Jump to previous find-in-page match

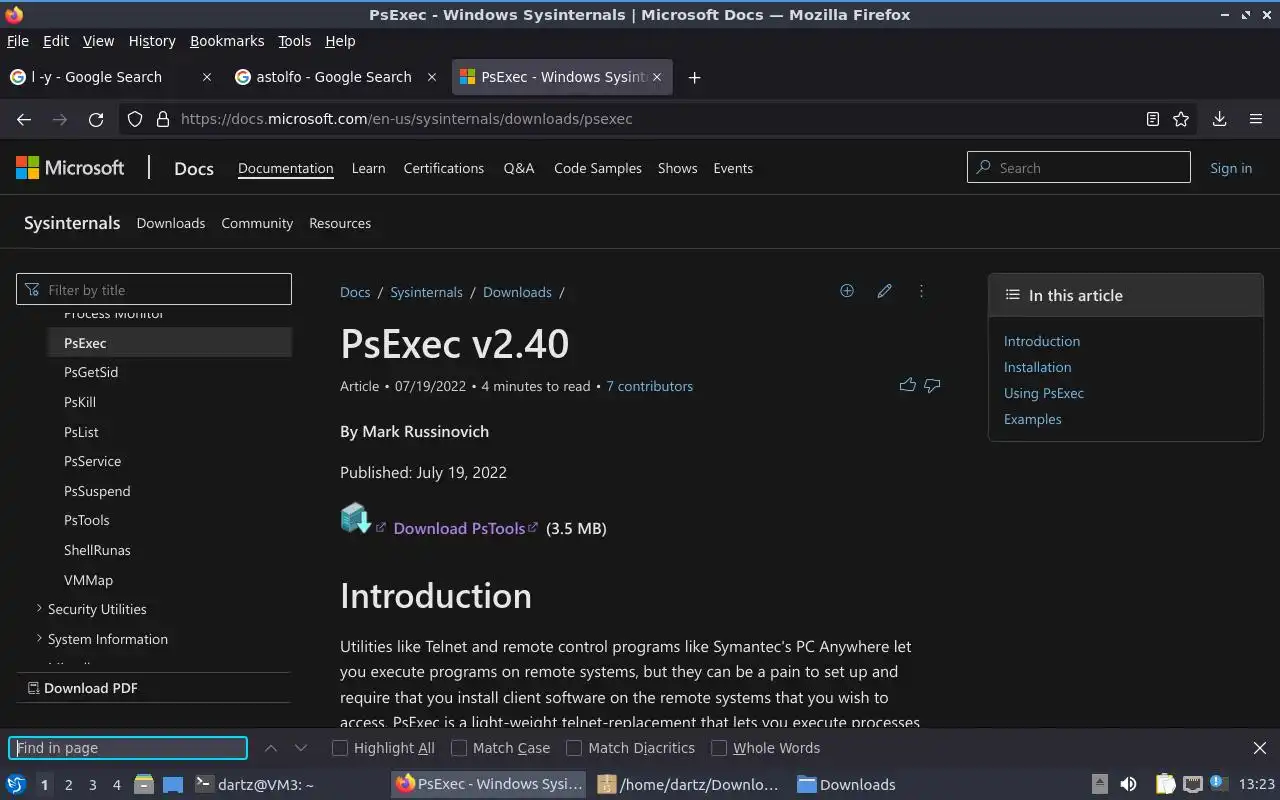pyautogui.click(x=271, y=748)
